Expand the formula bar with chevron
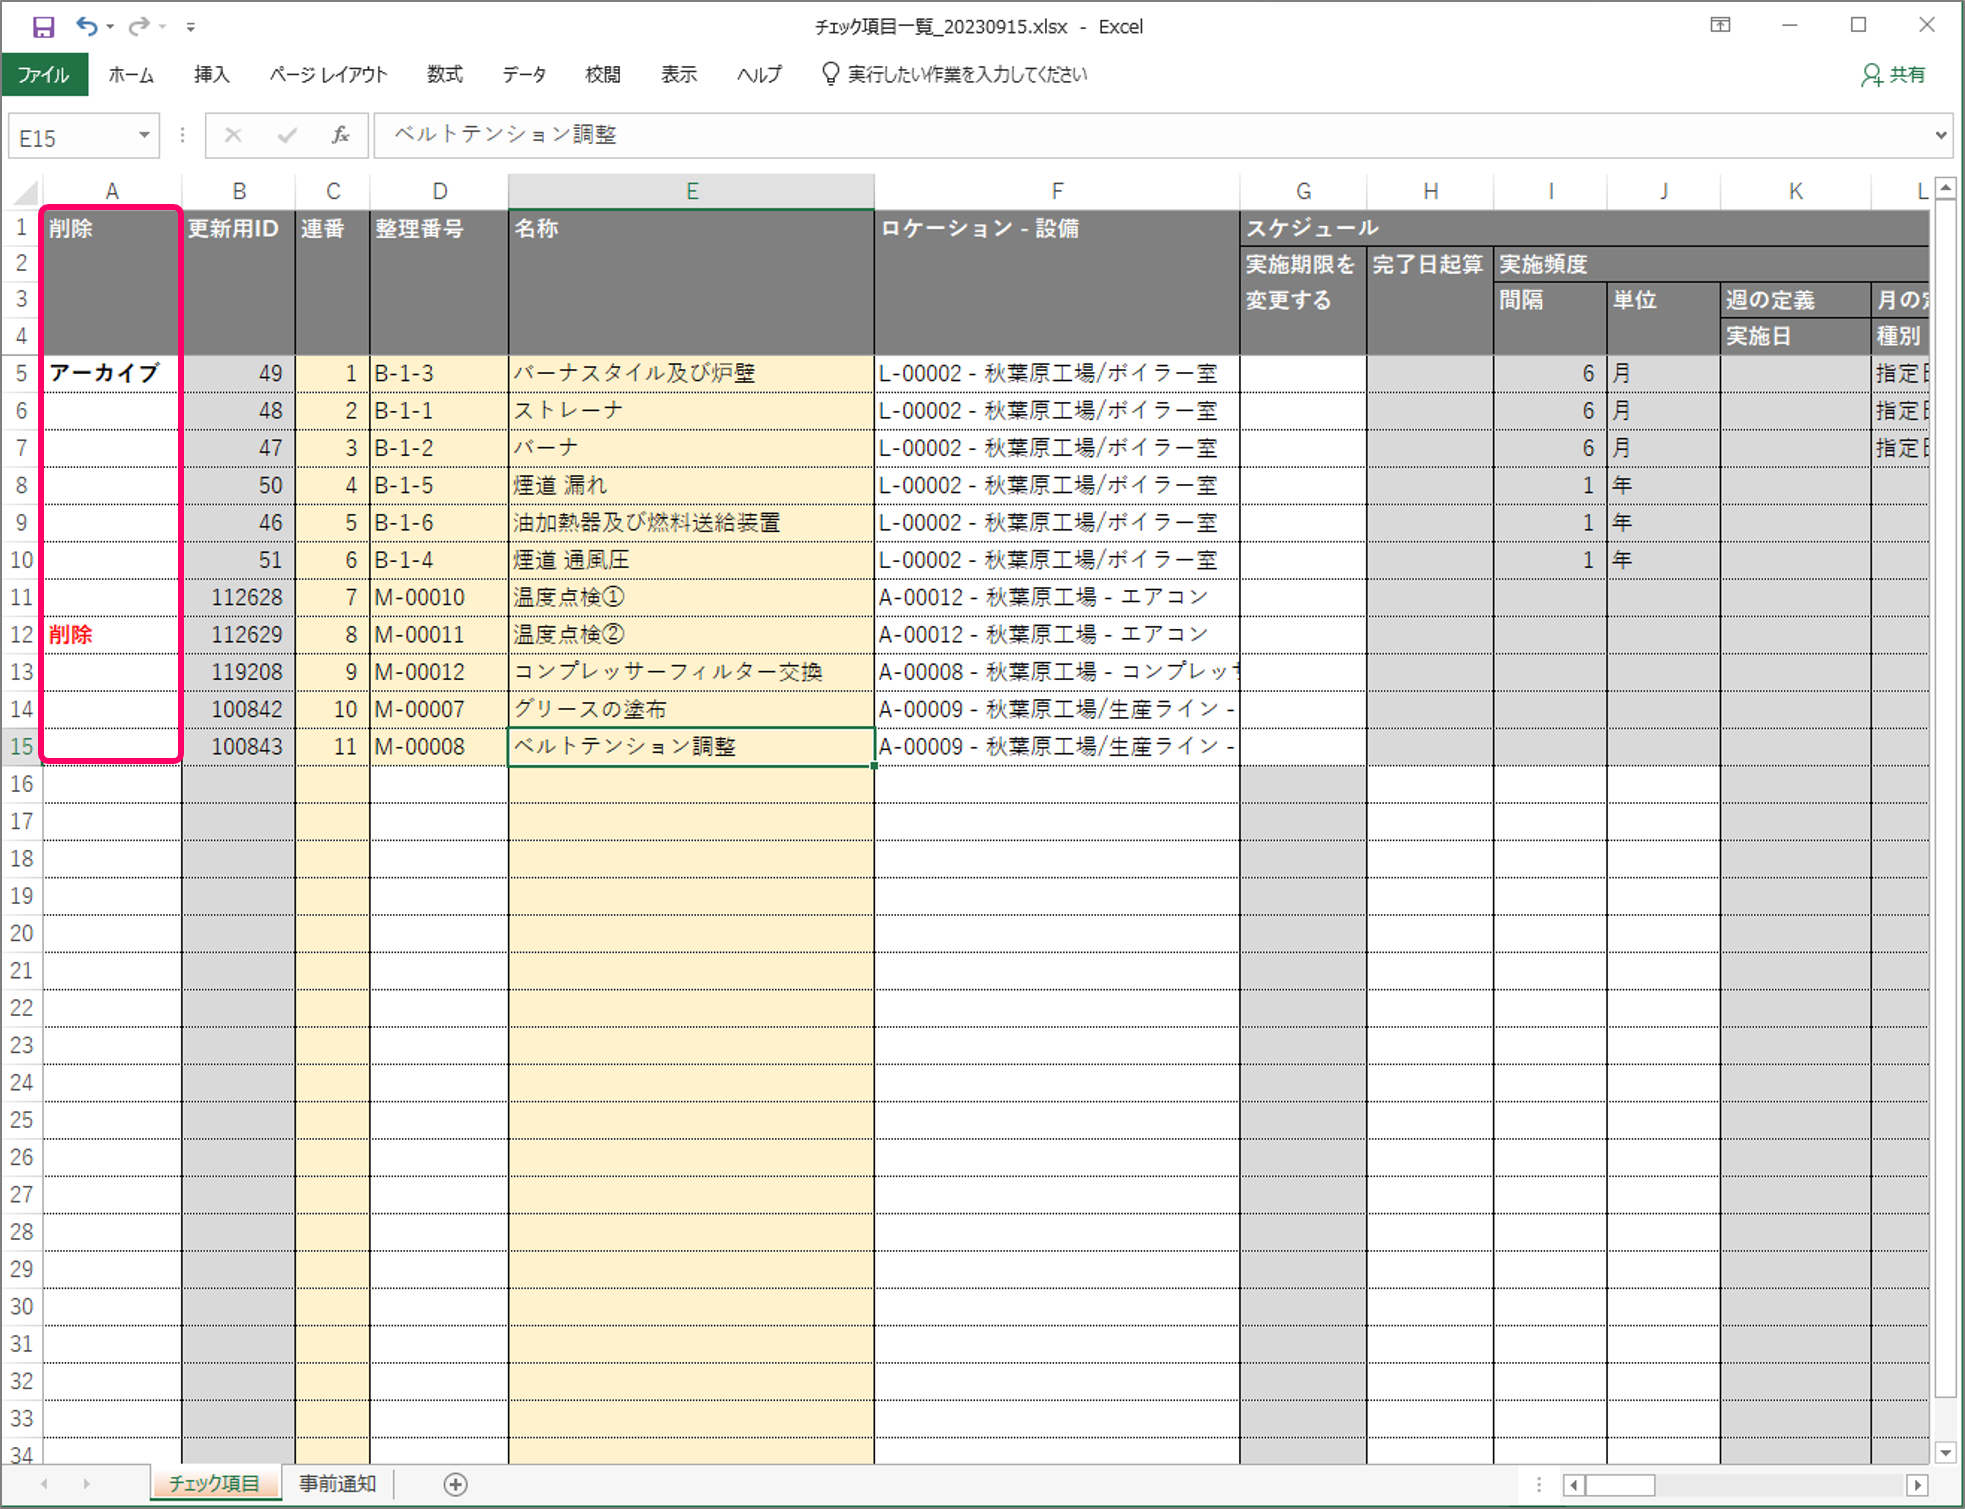 pyautogui.click(x=1940, y=135)
